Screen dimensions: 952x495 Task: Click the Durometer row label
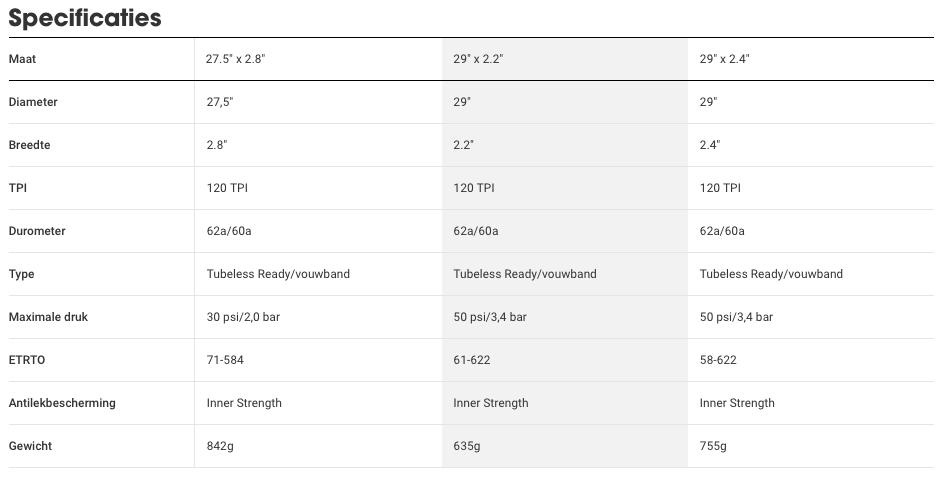click(37, 231)
